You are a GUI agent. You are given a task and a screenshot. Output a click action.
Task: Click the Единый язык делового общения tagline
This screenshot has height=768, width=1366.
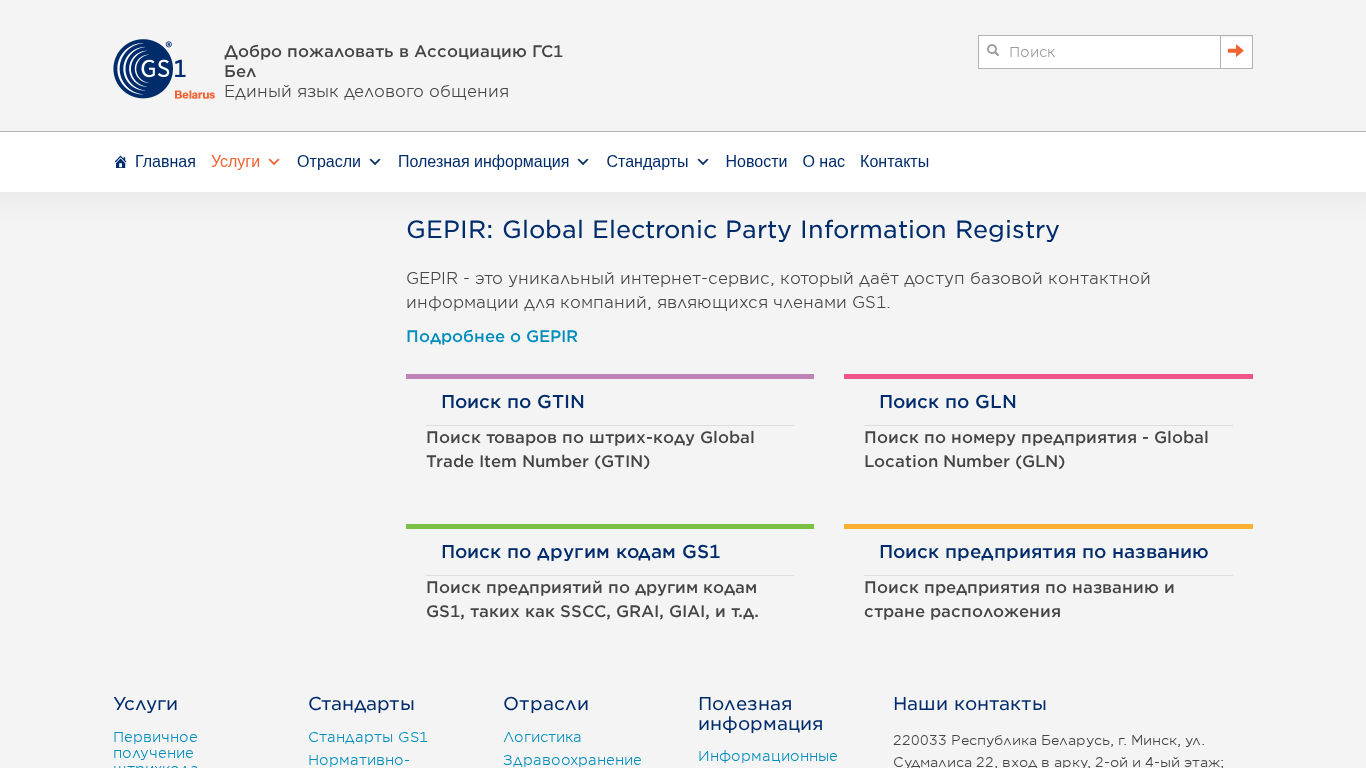click(x=366, y=92)
